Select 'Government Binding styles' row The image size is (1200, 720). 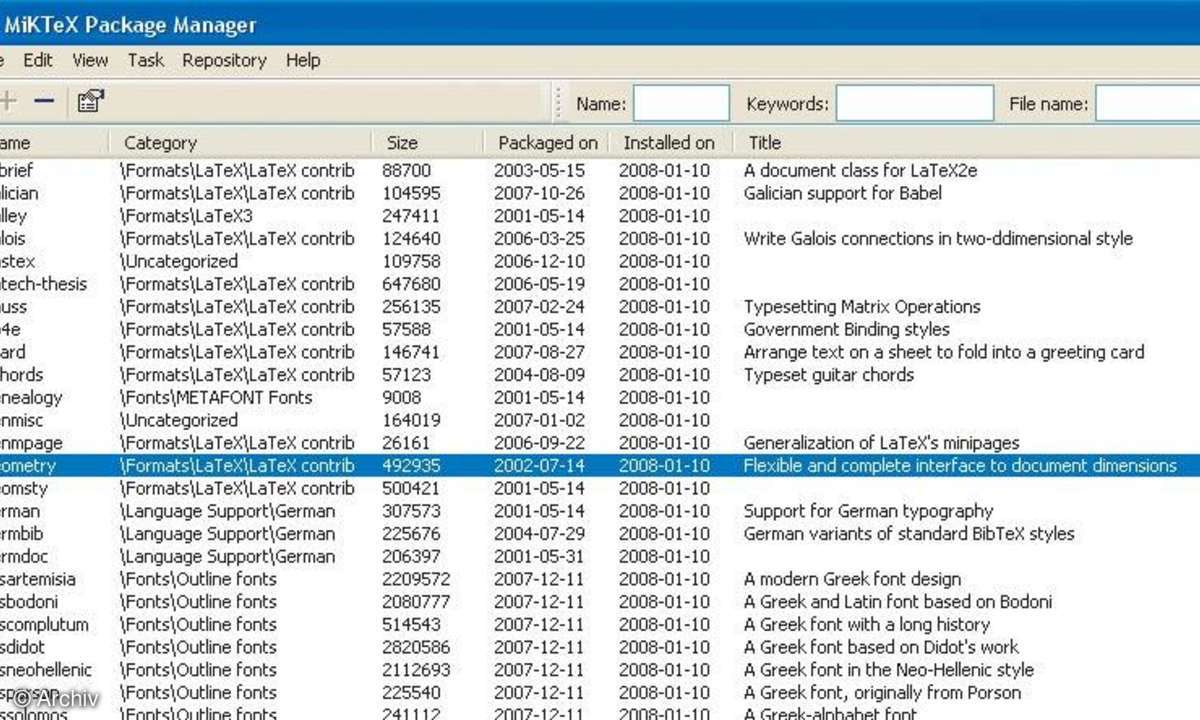pyautogui.click(x=600, y=330)
